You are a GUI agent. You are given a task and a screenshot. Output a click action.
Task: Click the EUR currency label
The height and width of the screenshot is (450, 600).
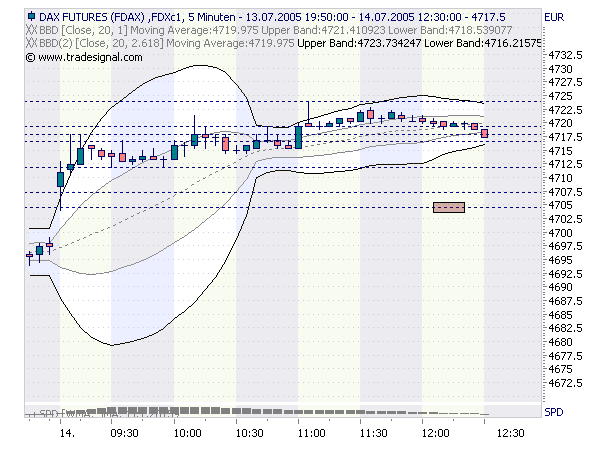click(554, 17)
